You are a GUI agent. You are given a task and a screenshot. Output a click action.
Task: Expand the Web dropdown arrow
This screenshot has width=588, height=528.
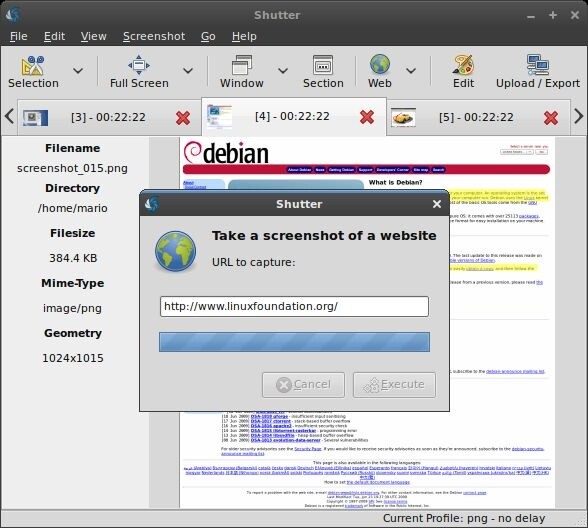click(411, 70)
